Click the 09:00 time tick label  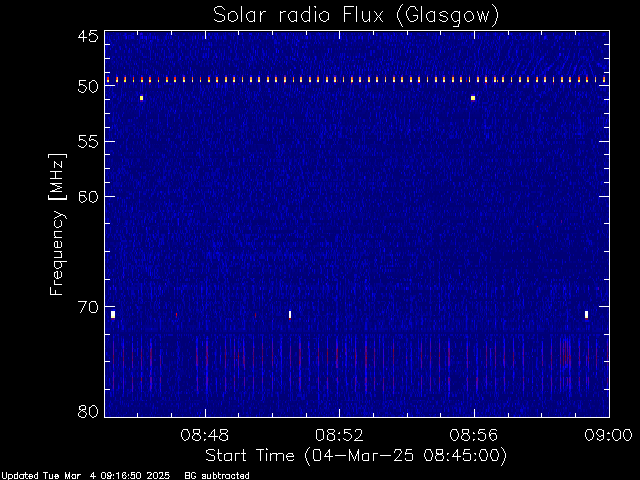tap(608, 435)
